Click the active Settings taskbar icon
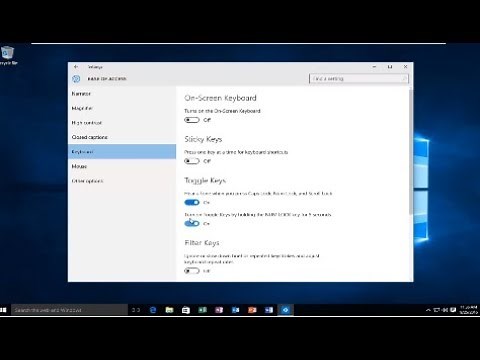This screenshot has height=360, width=480. coord(285,310)
